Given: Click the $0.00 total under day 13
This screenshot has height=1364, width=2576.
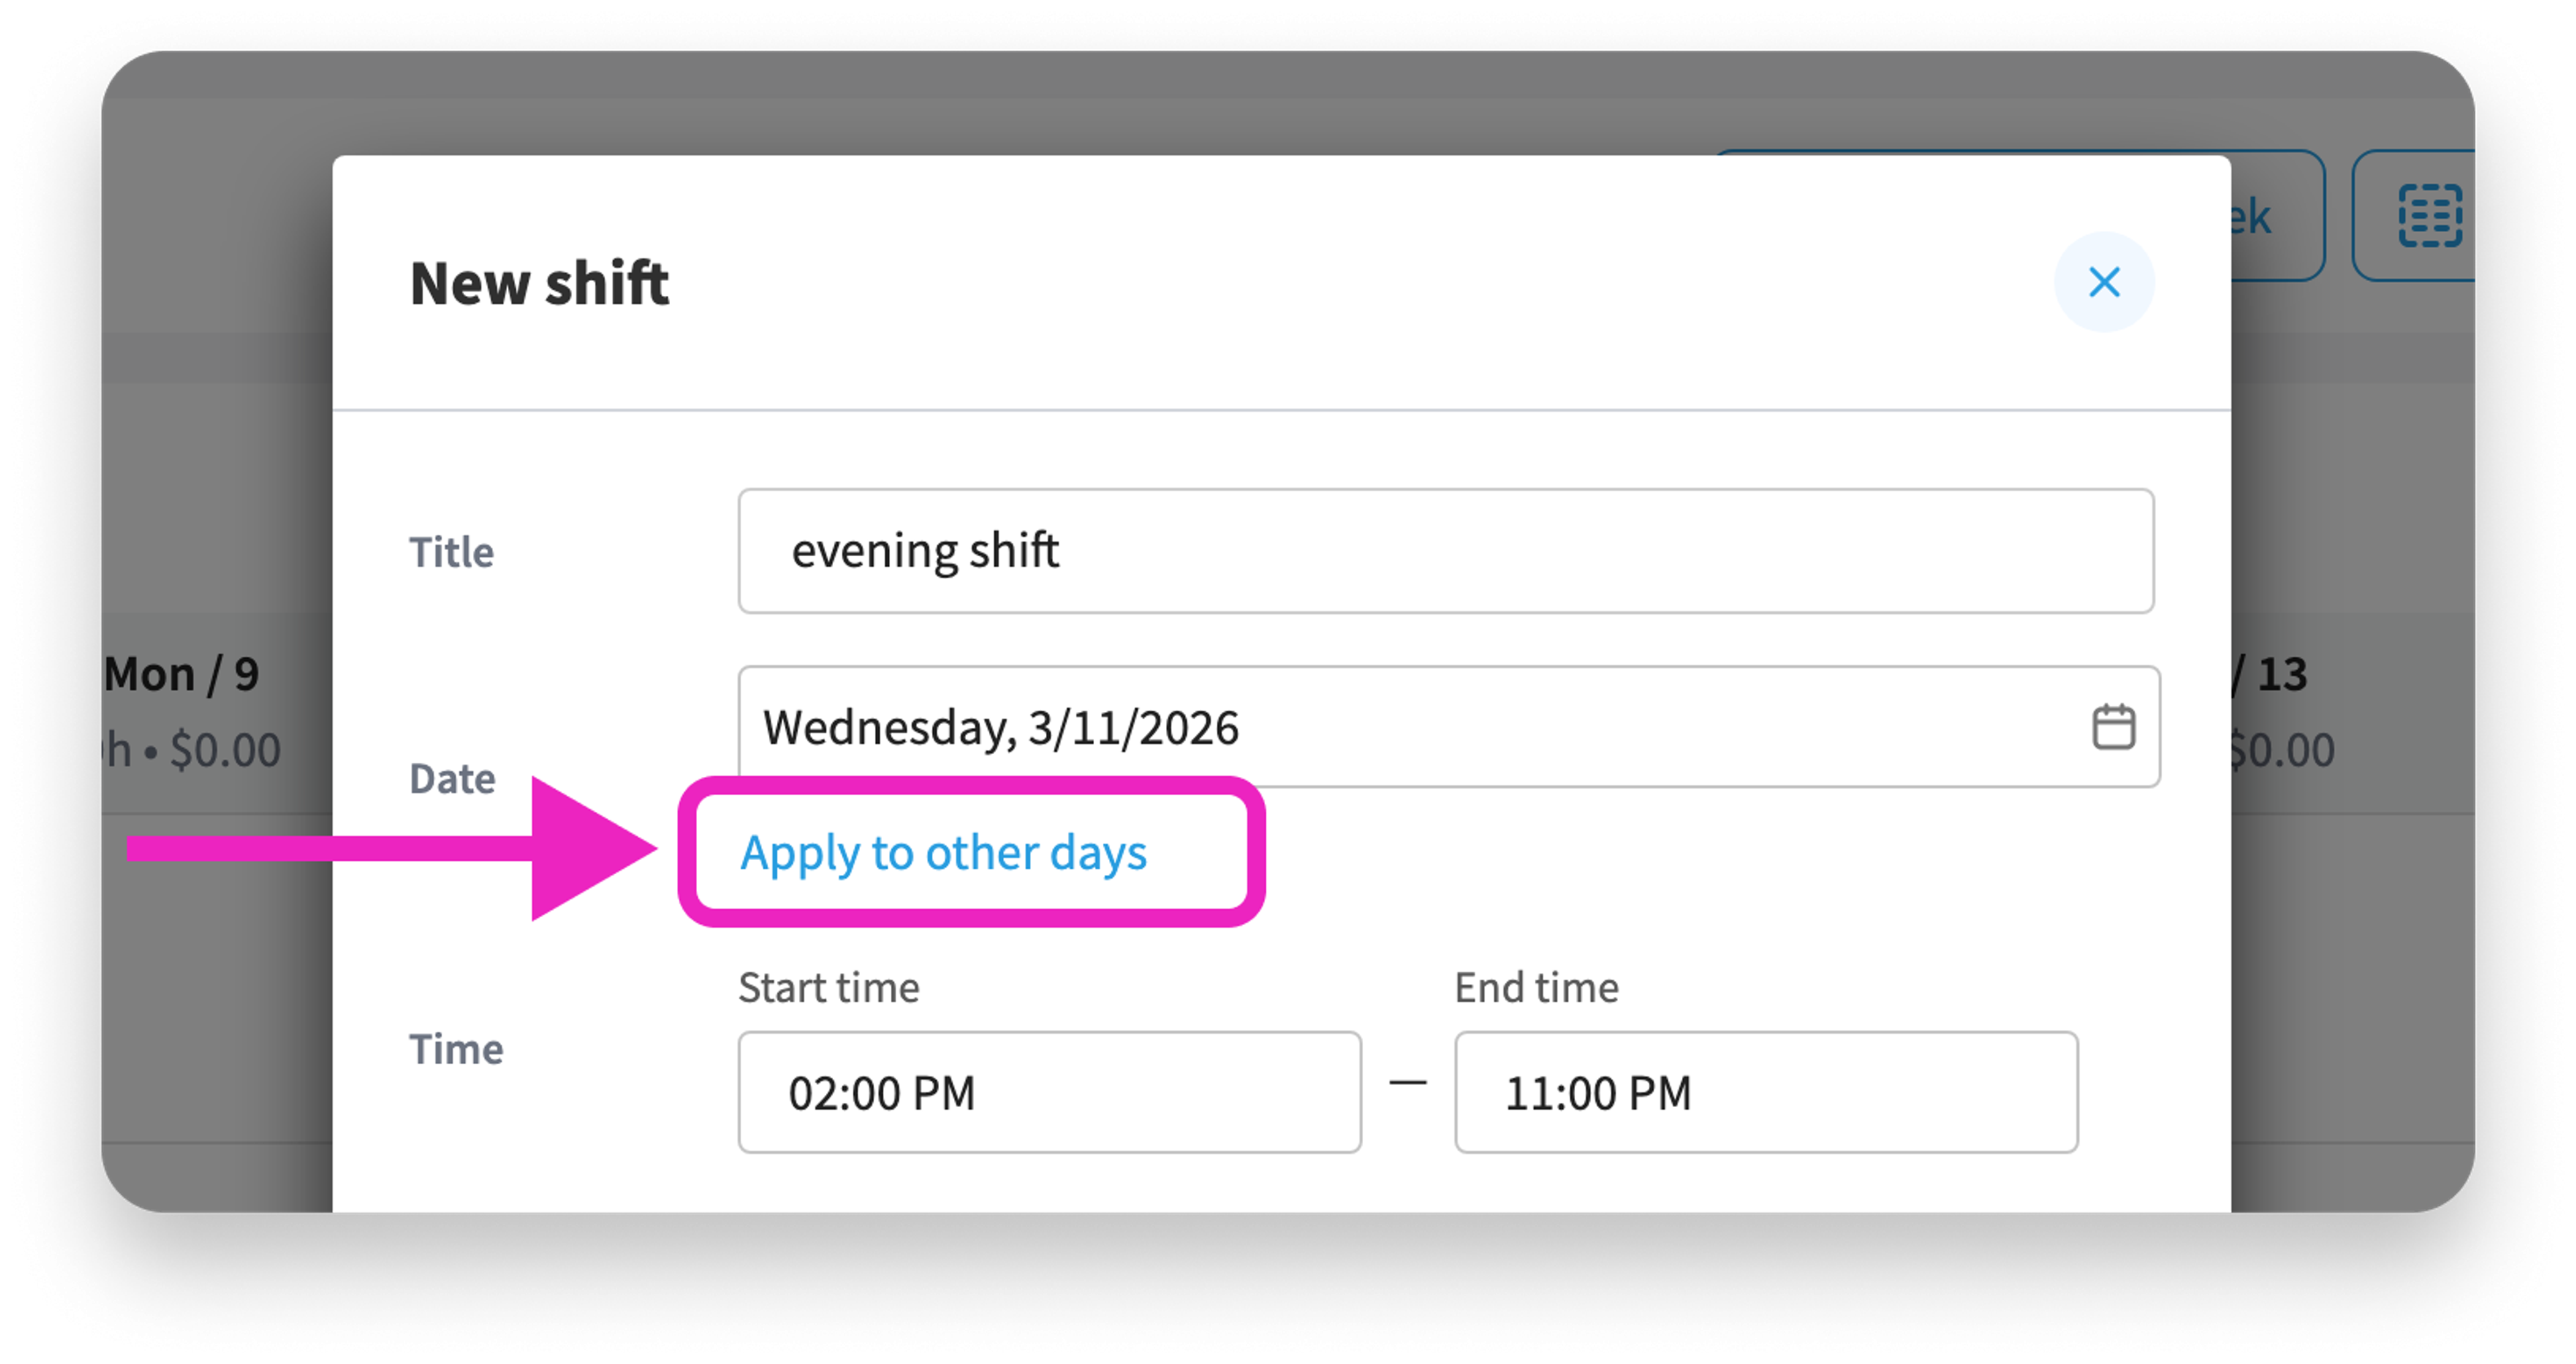Looking at the screenshot, I should pyautogui.click(x=2282, y=750).
